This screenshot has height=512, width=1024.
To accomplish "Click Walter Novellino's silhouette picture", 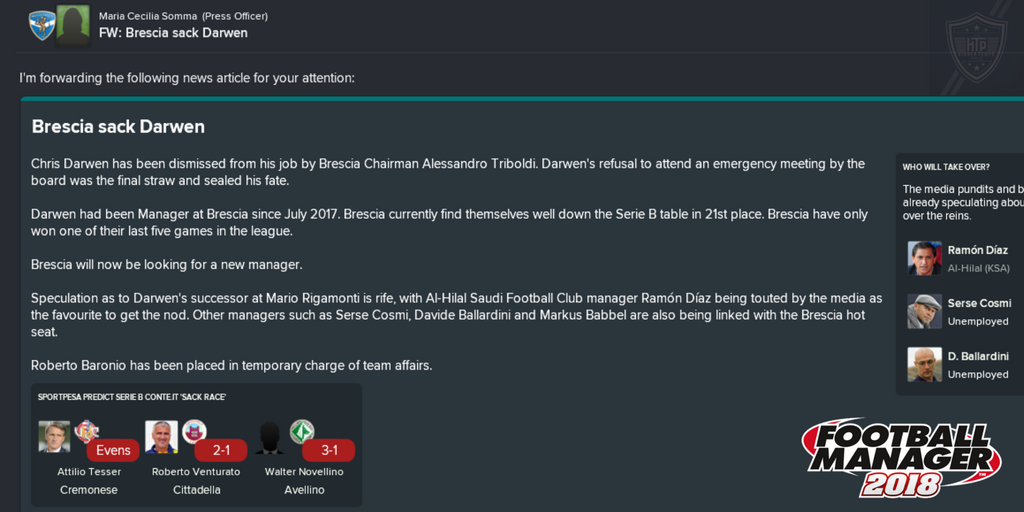I will (269, 437).
